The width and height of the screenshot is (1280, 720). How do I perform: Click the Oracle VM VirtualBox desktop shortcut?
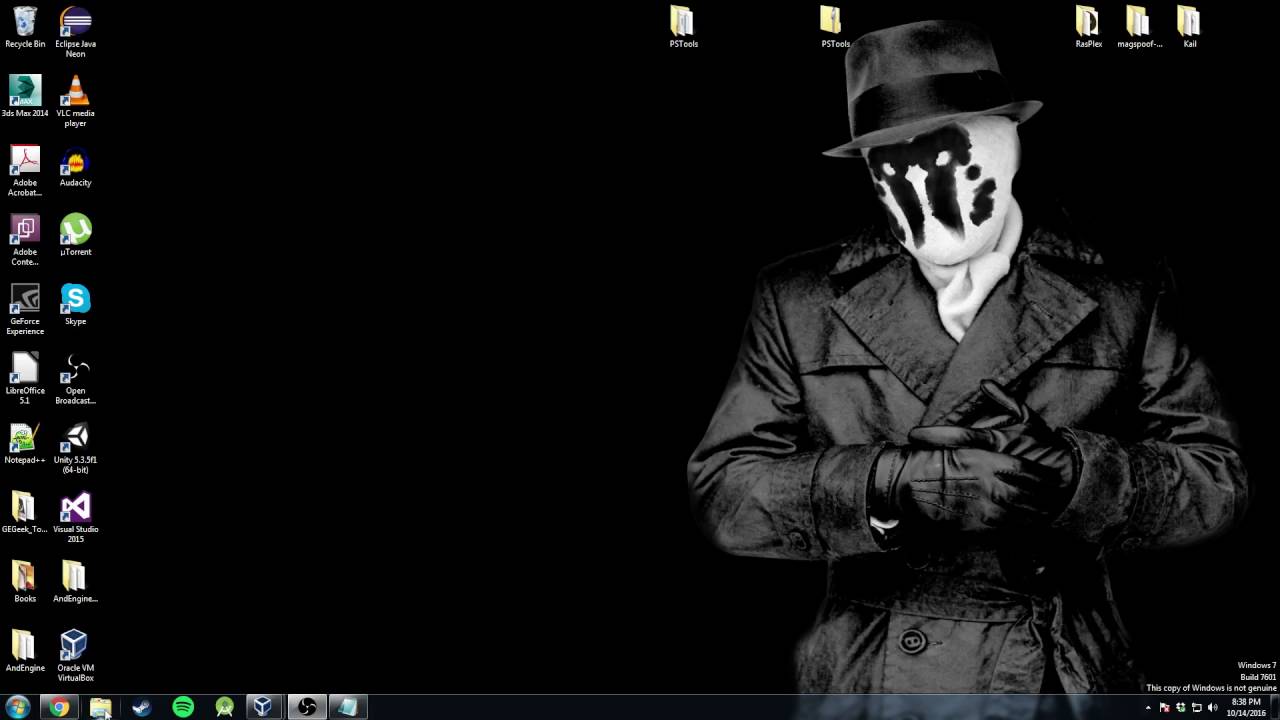tap(75, 655)
